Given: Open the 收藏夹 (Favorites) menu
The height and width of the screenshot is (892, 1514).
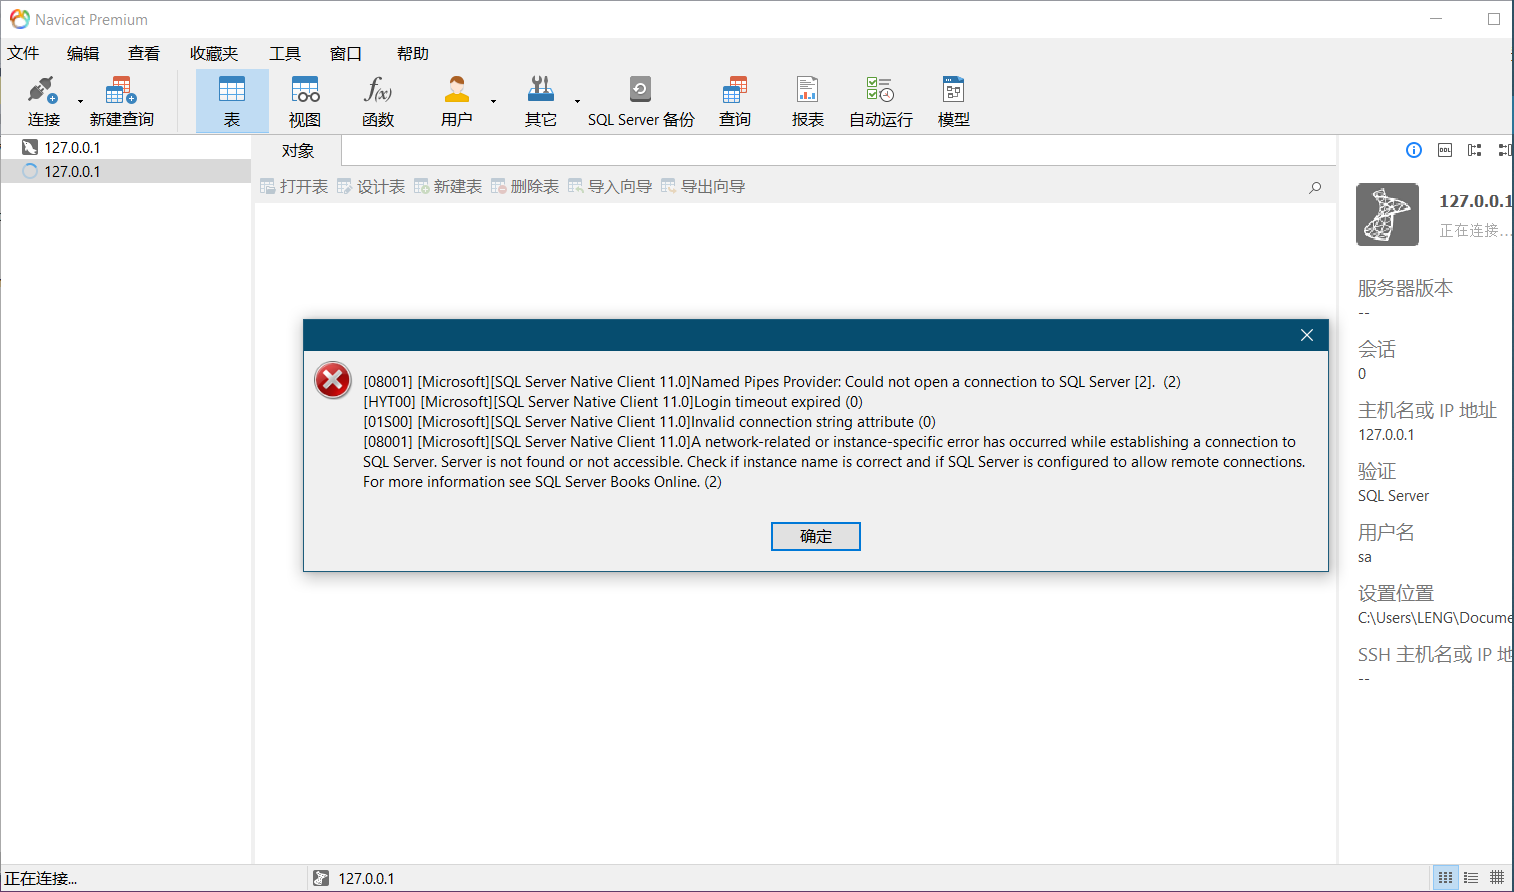Looking at the screenshot, I should tap(214, 53).
